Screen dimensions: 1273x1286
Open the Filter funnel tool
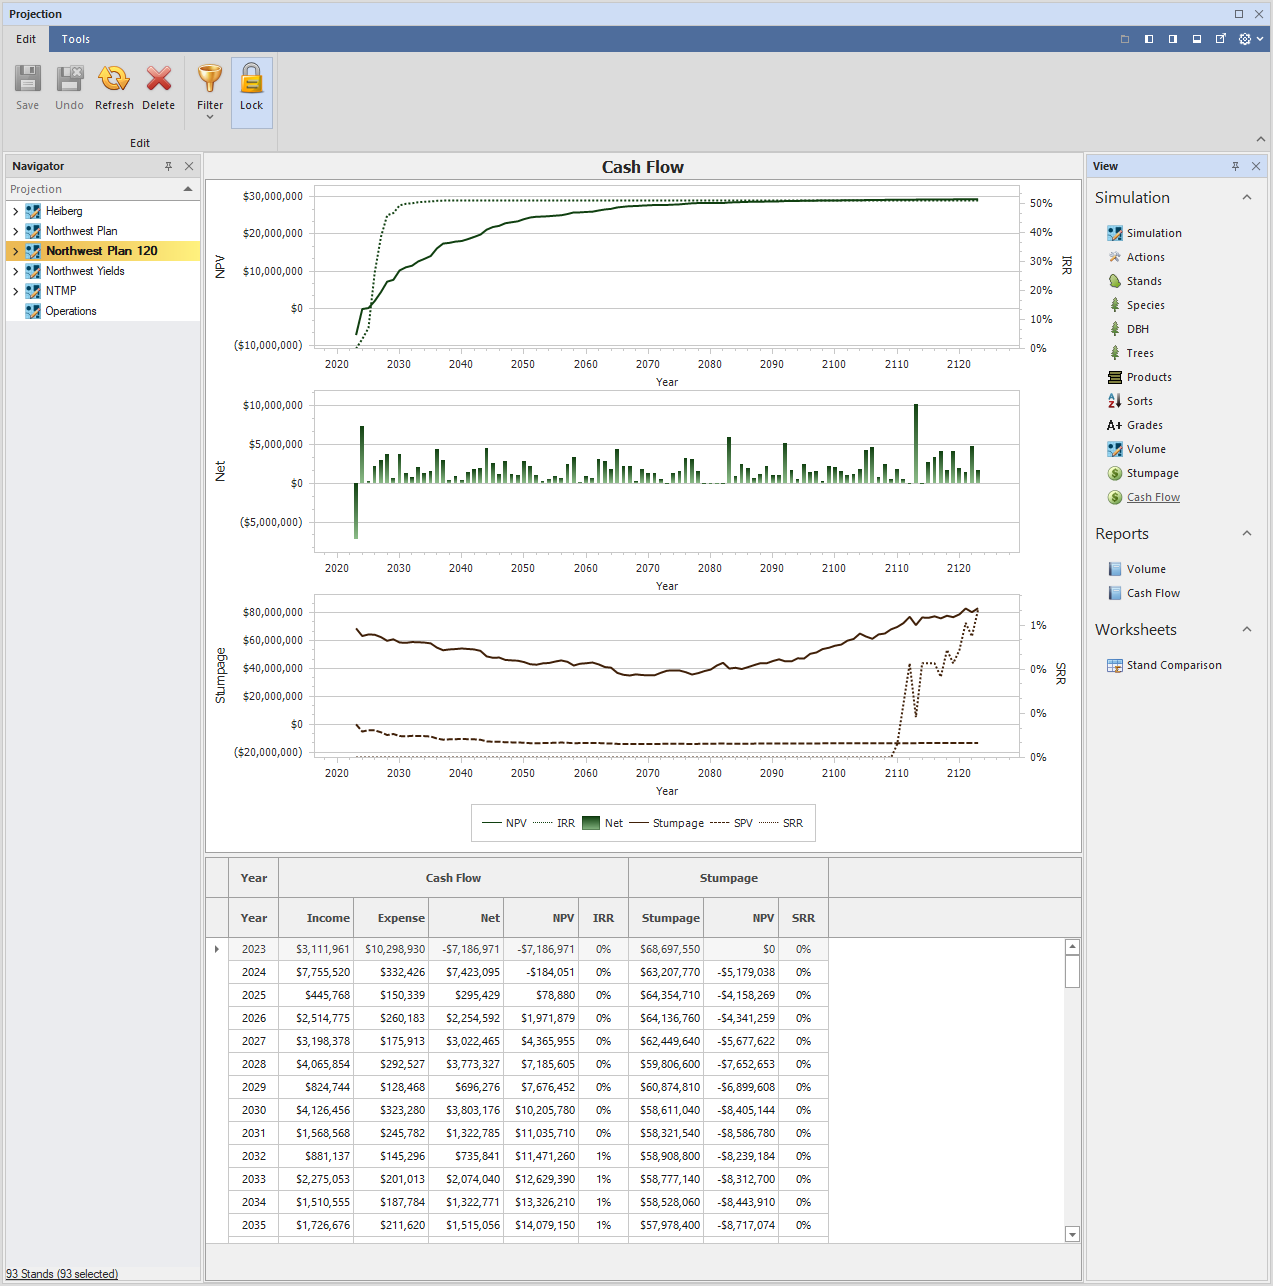[210, 79]
